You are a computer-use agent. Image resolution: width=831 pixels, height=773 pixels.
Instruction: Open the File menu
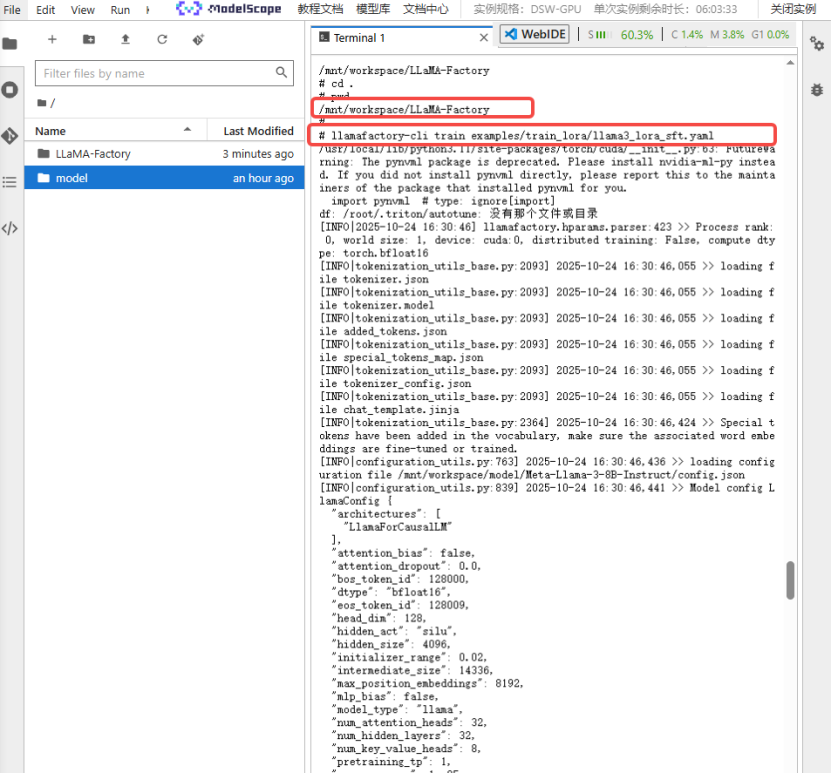pyautogui.click(x=12, y=10)
